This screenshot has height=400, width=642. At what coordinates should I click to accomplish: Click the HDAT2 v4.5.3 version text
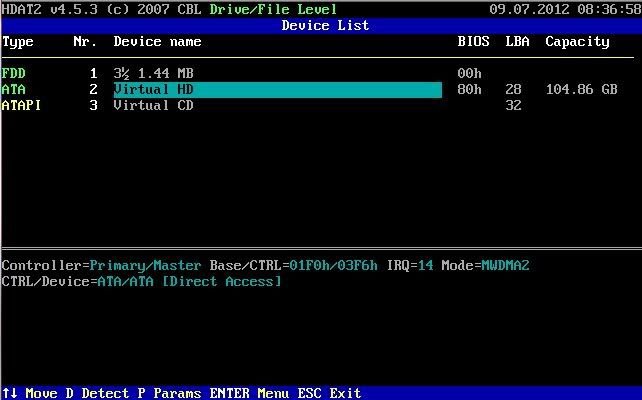(49, 9)
